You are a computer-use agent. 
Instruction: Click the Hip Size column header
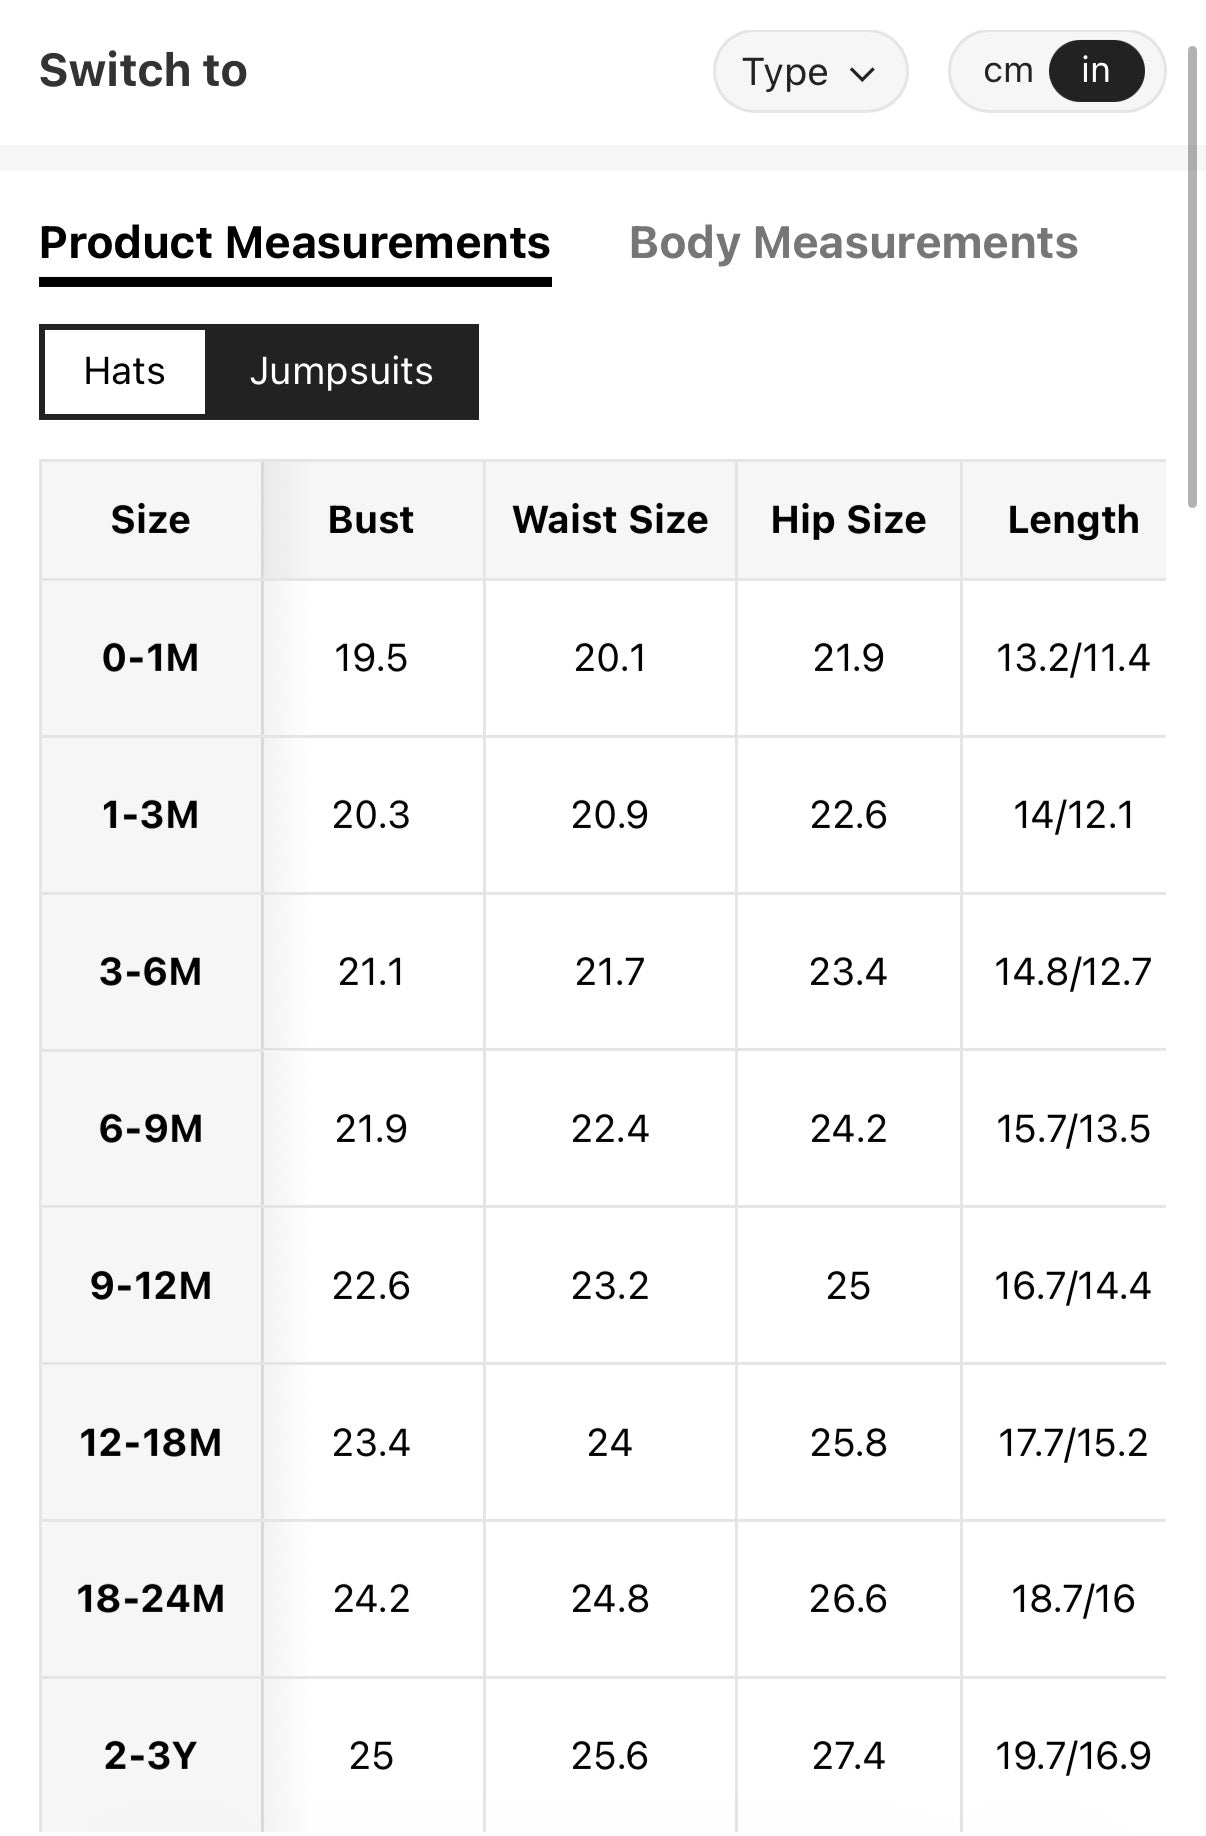coord(848,520)
